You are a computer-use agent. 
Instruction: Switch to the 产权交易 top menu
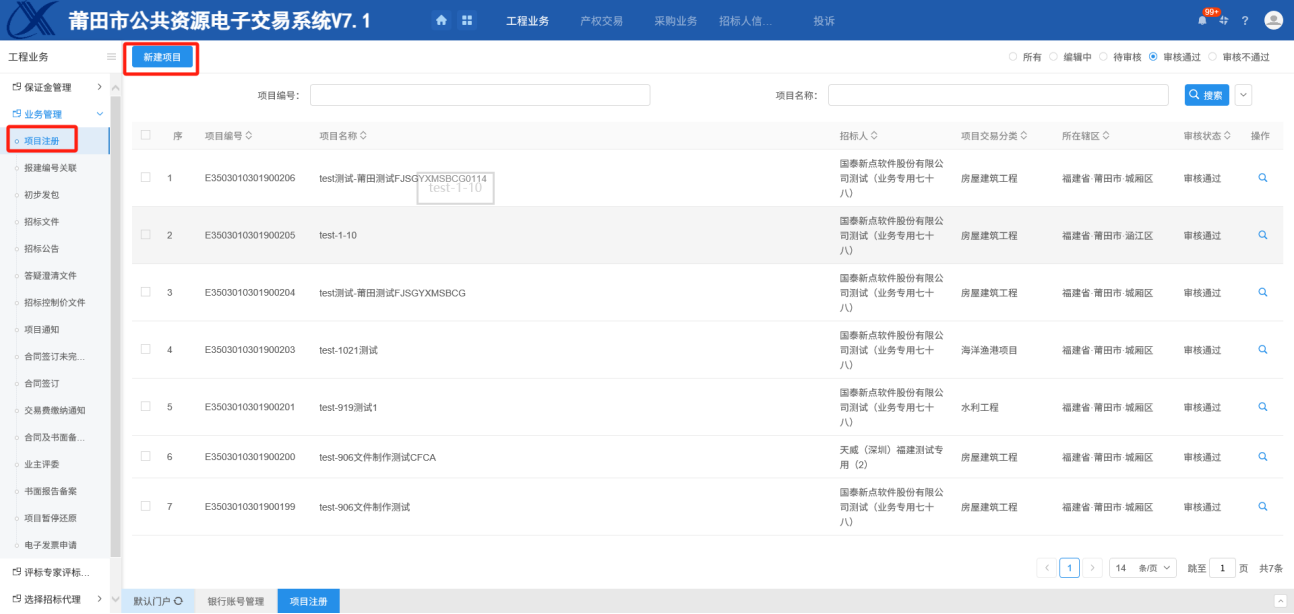pos(601,21)
